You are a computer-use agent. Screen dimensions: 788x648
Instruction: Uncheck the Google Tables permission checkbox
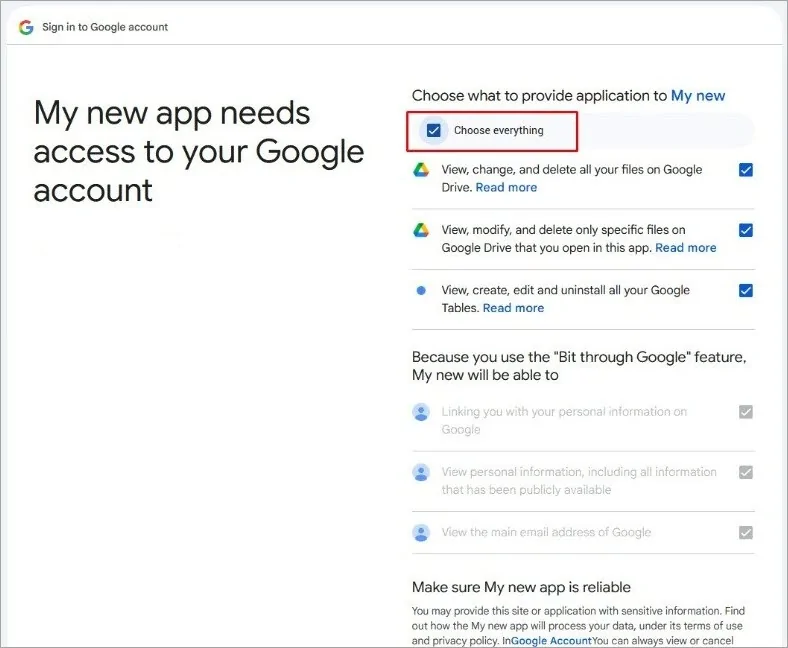pos(745,290)
